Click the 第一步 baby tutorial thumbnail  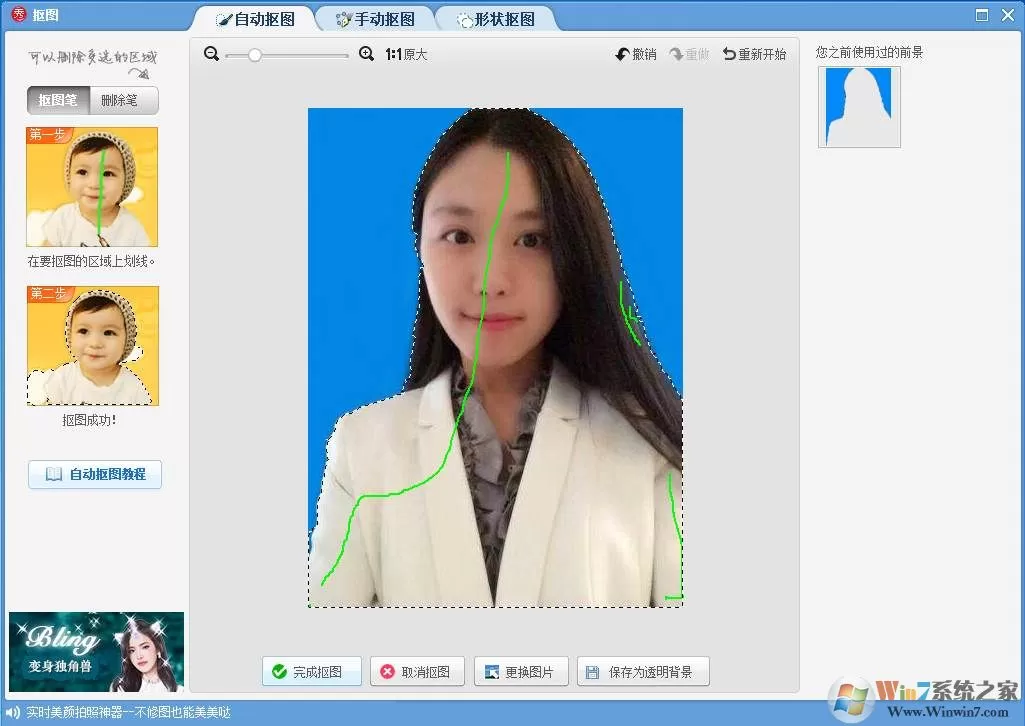92,186
